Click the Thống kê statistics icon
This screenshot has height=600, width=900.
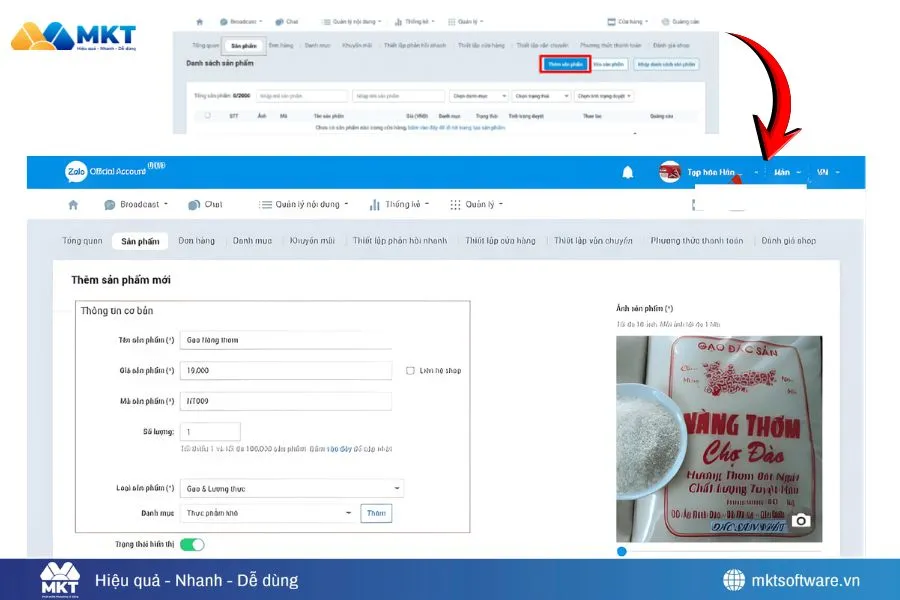click(x=374, y=203)
